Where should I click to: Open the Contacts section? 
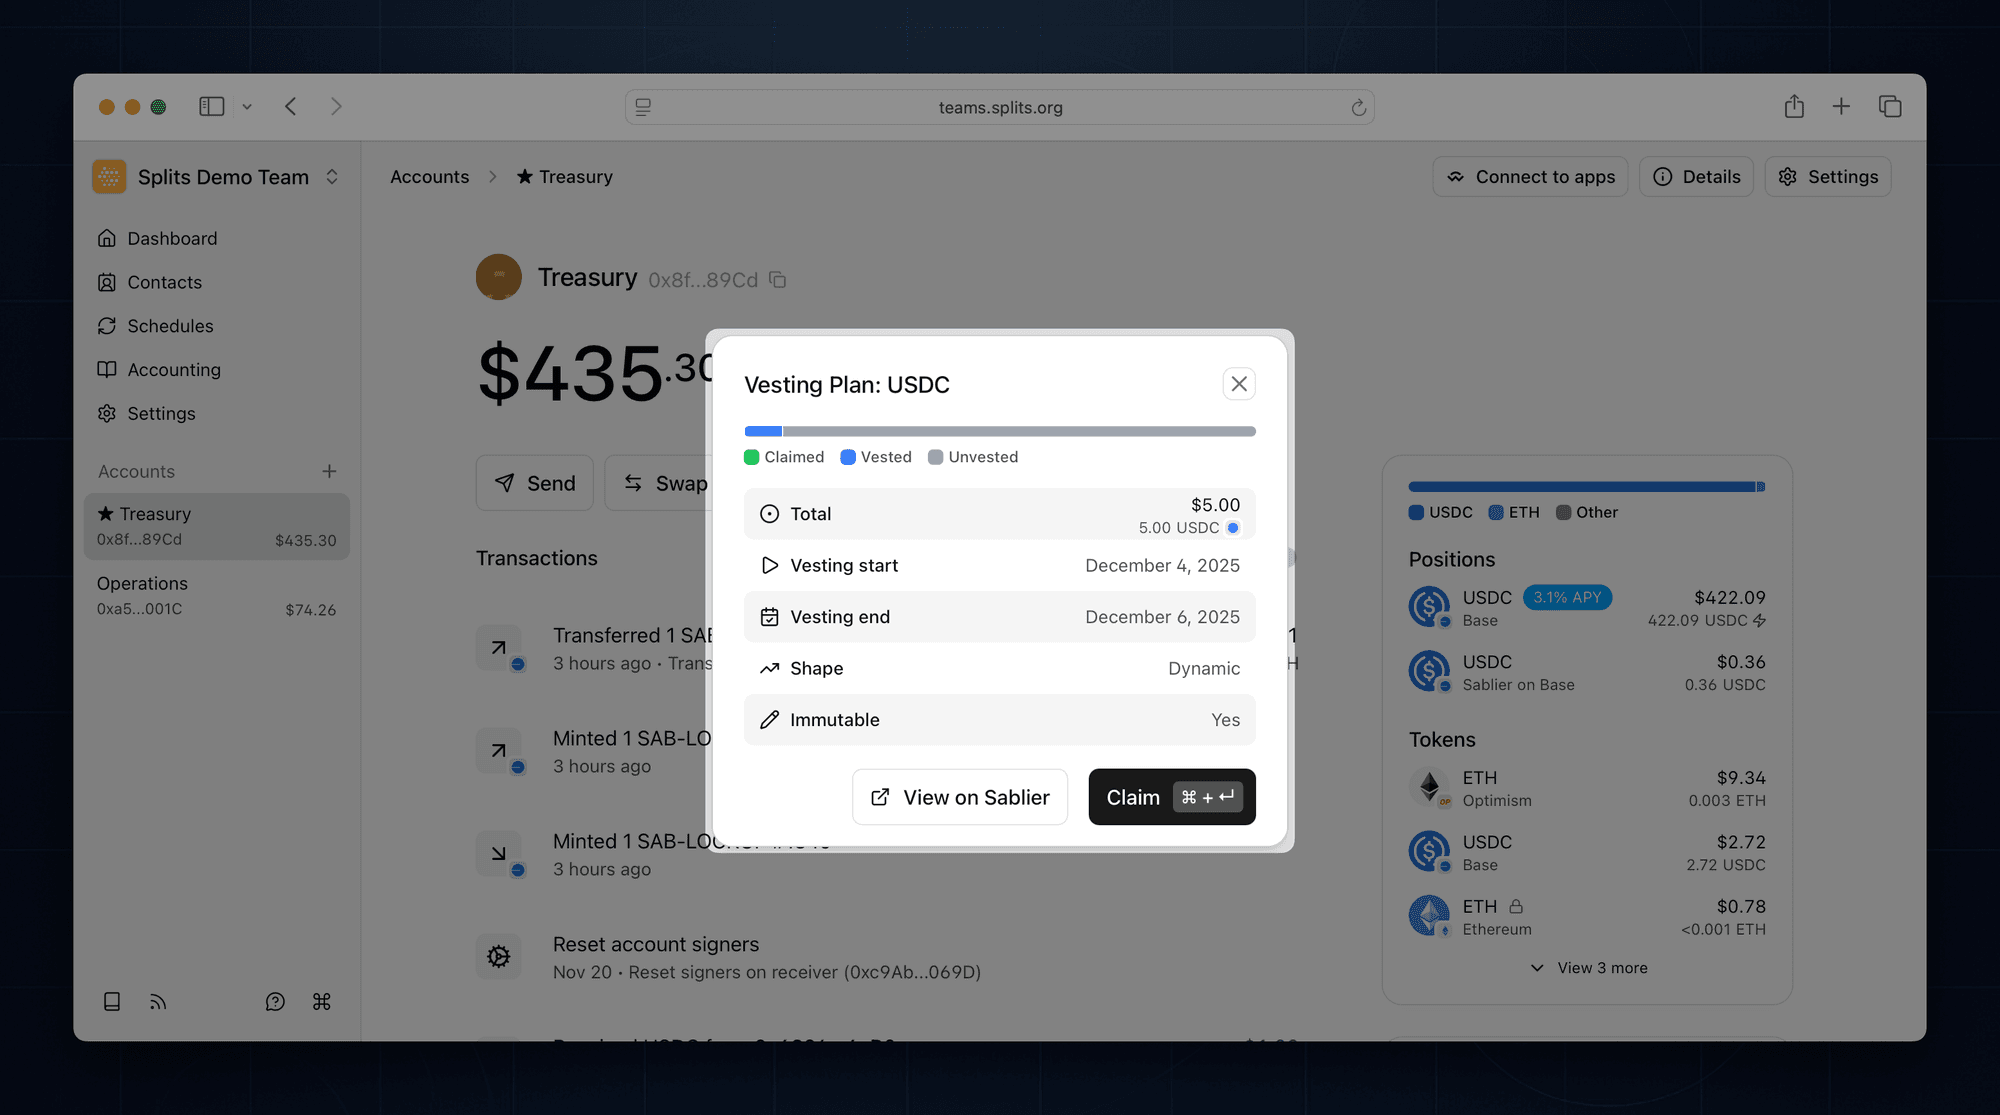pos(163,282)
